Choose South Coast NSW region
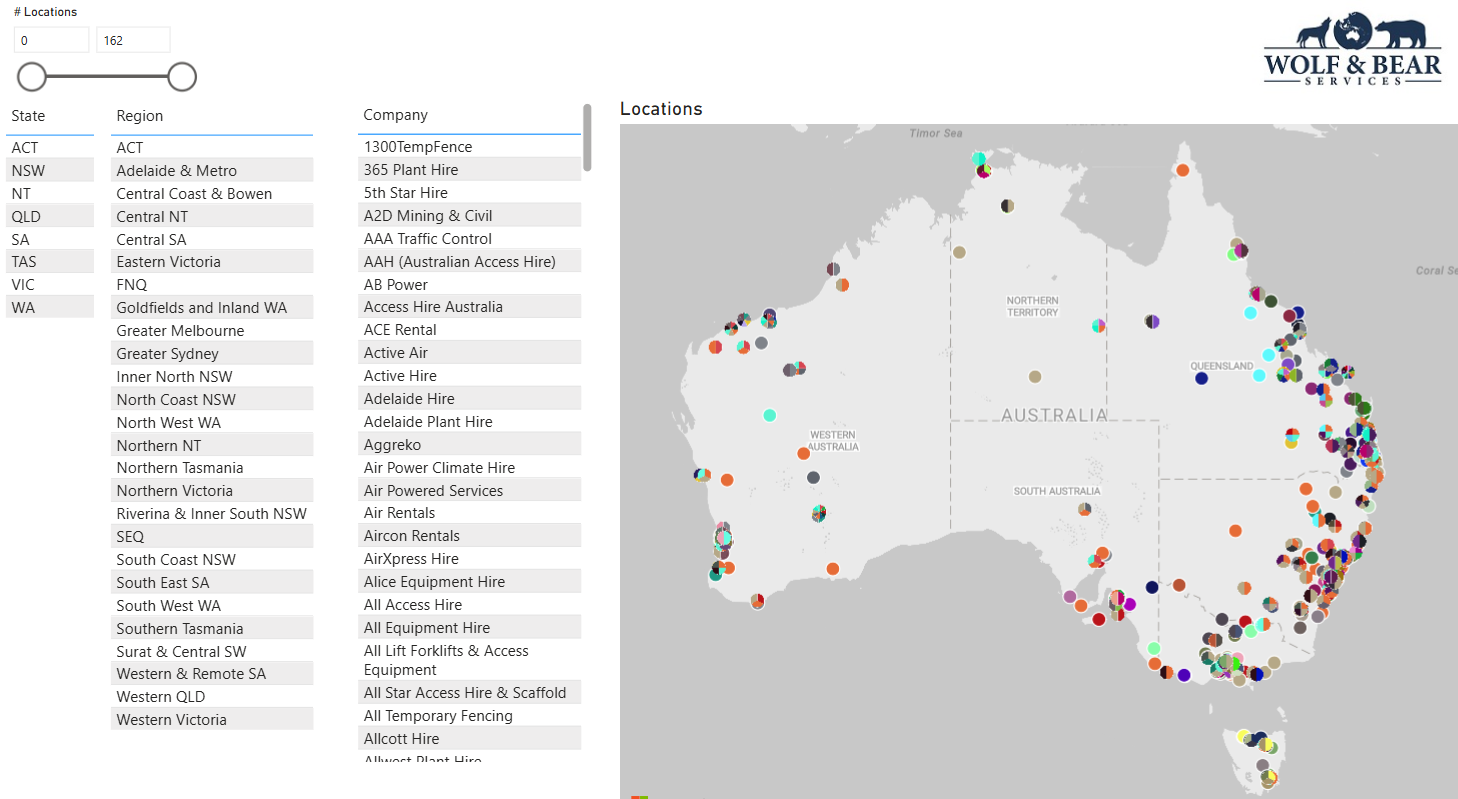 [x=212, y=560]
